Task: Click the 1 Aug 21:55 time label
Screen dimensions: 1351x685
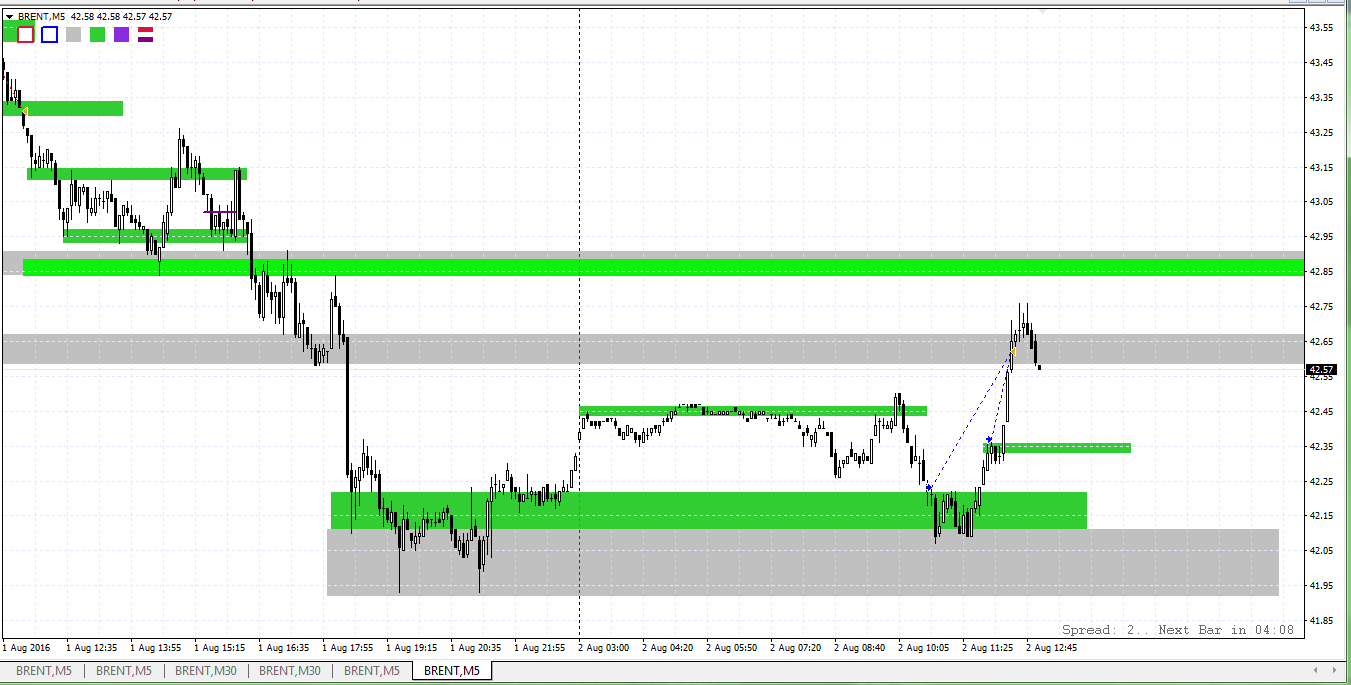Action: tap(539, 648)
